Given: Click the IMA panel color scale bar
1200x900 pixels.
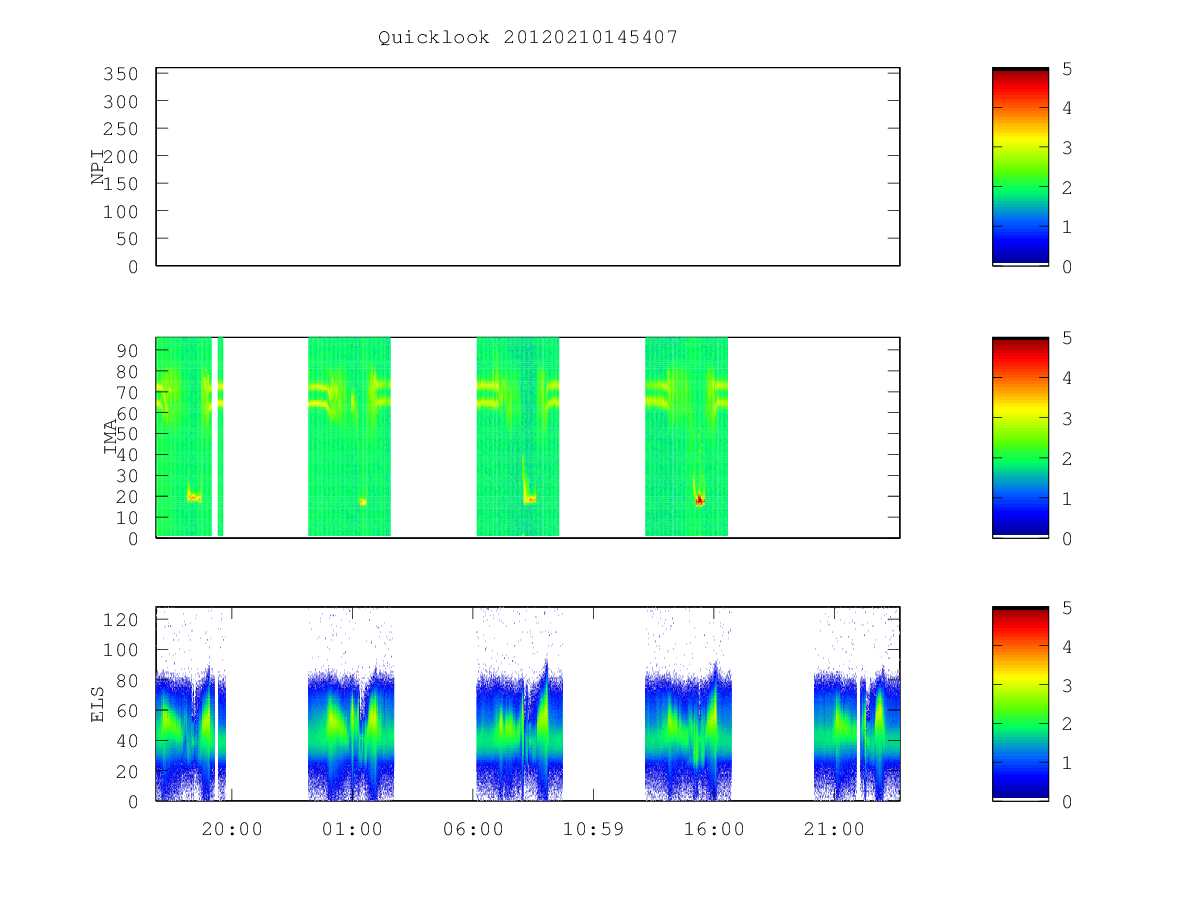Looking at the screenshot, I should coord(1020,437).
